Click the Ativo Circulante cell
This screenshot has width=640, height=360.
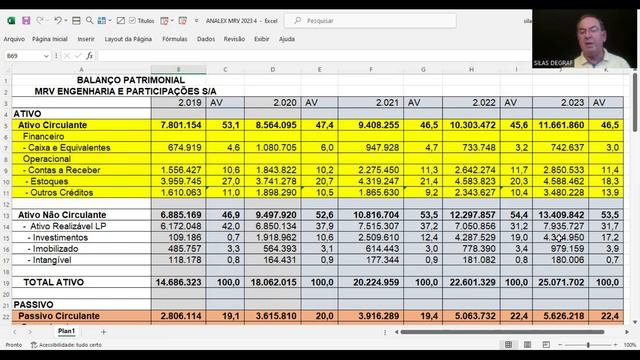[x=81, y=125]
